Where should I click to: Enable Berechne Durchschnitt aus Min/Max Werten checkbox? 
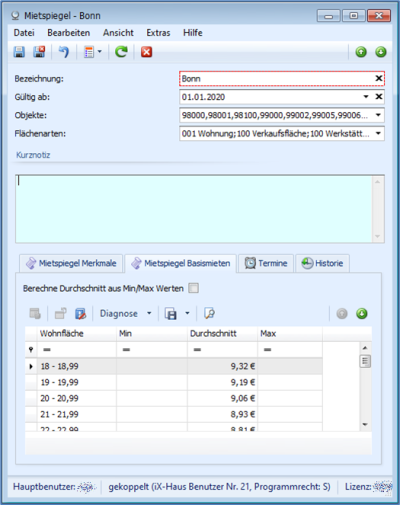(193, 288)
